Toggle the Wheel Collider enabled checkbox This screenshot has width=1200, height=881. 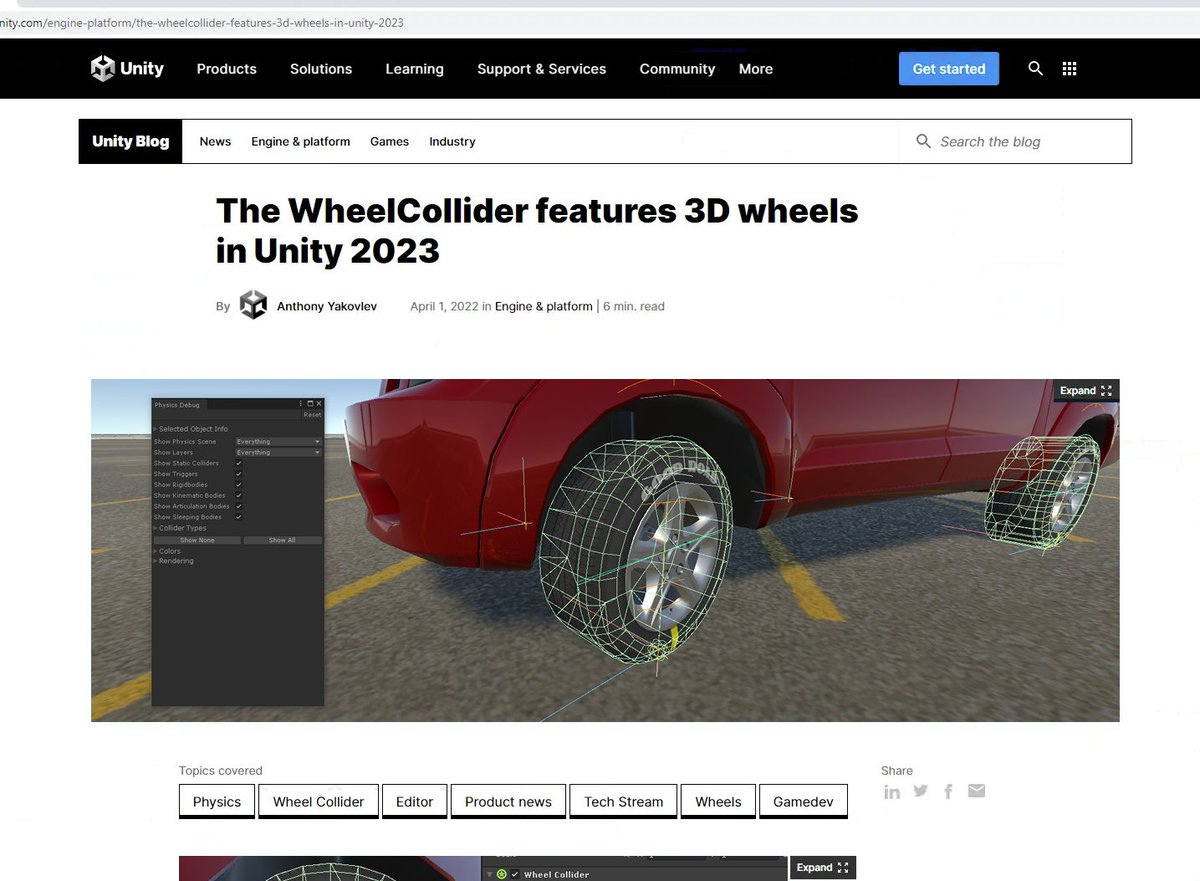(x=515, y=874)
